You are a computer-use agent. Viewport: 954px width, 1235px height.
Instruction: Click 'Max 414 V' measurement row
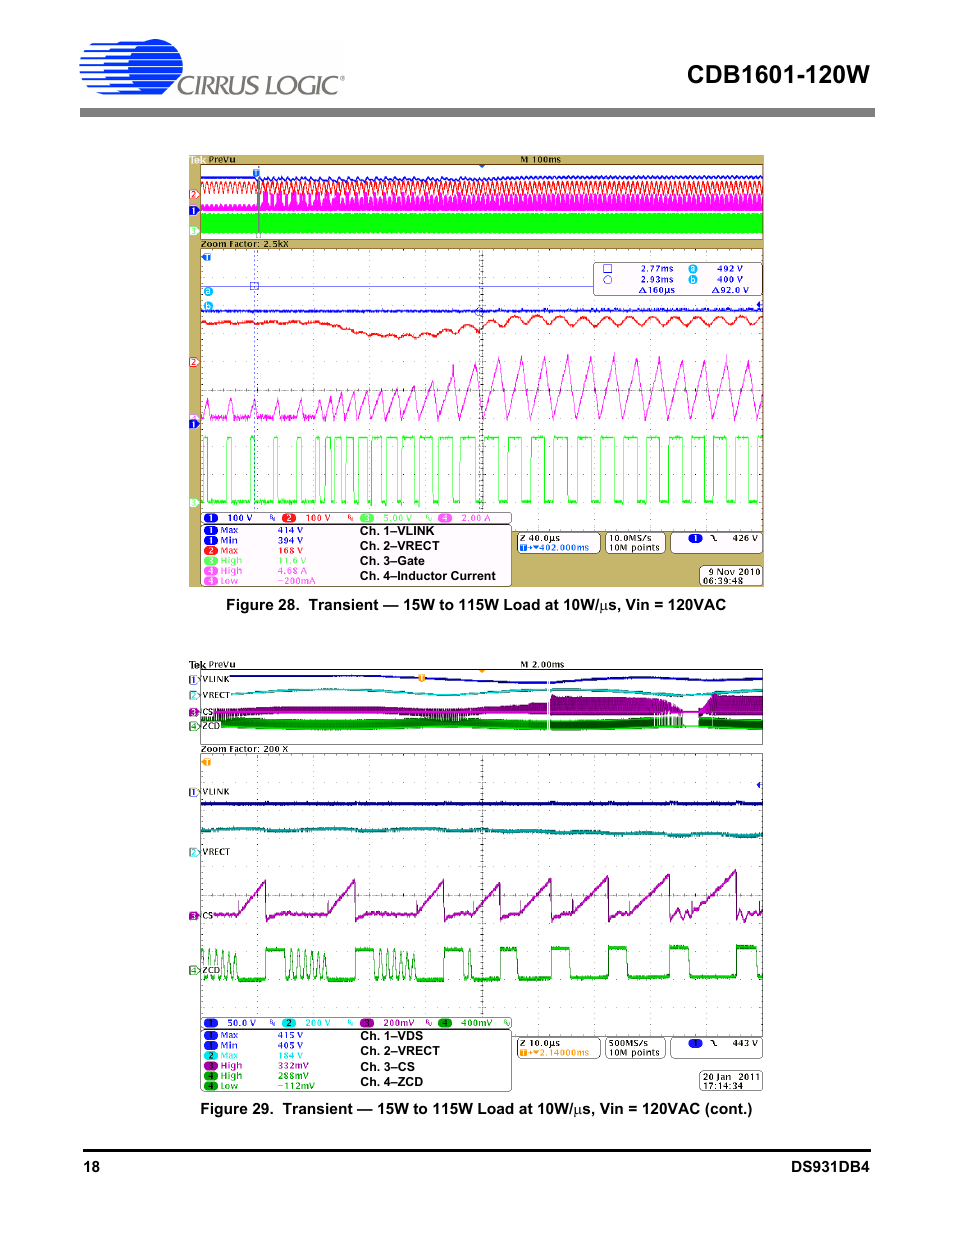(255, 531)
